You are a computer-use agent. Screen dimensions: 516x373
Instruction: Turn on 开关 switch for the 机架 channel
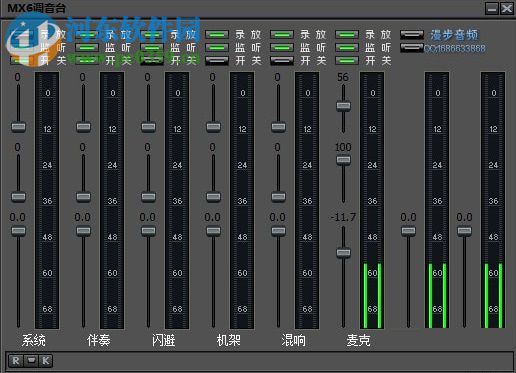(217, 60)
